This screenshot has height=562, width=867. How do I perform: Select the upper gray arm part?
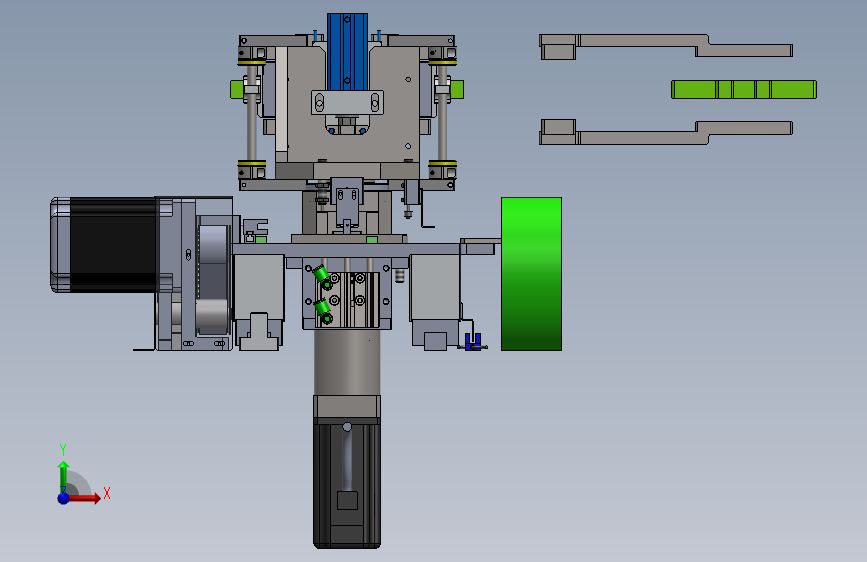tap(666, 46)
